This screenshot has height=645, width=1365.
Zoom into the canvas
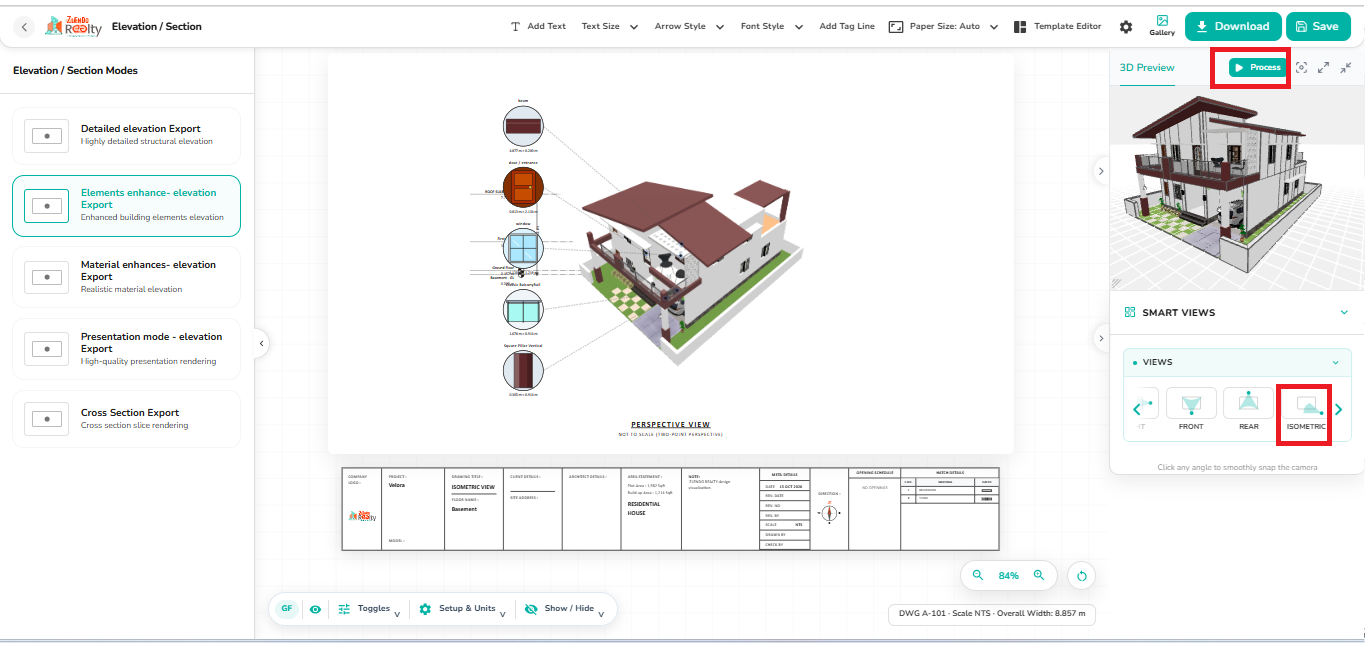pos(1039,576)
